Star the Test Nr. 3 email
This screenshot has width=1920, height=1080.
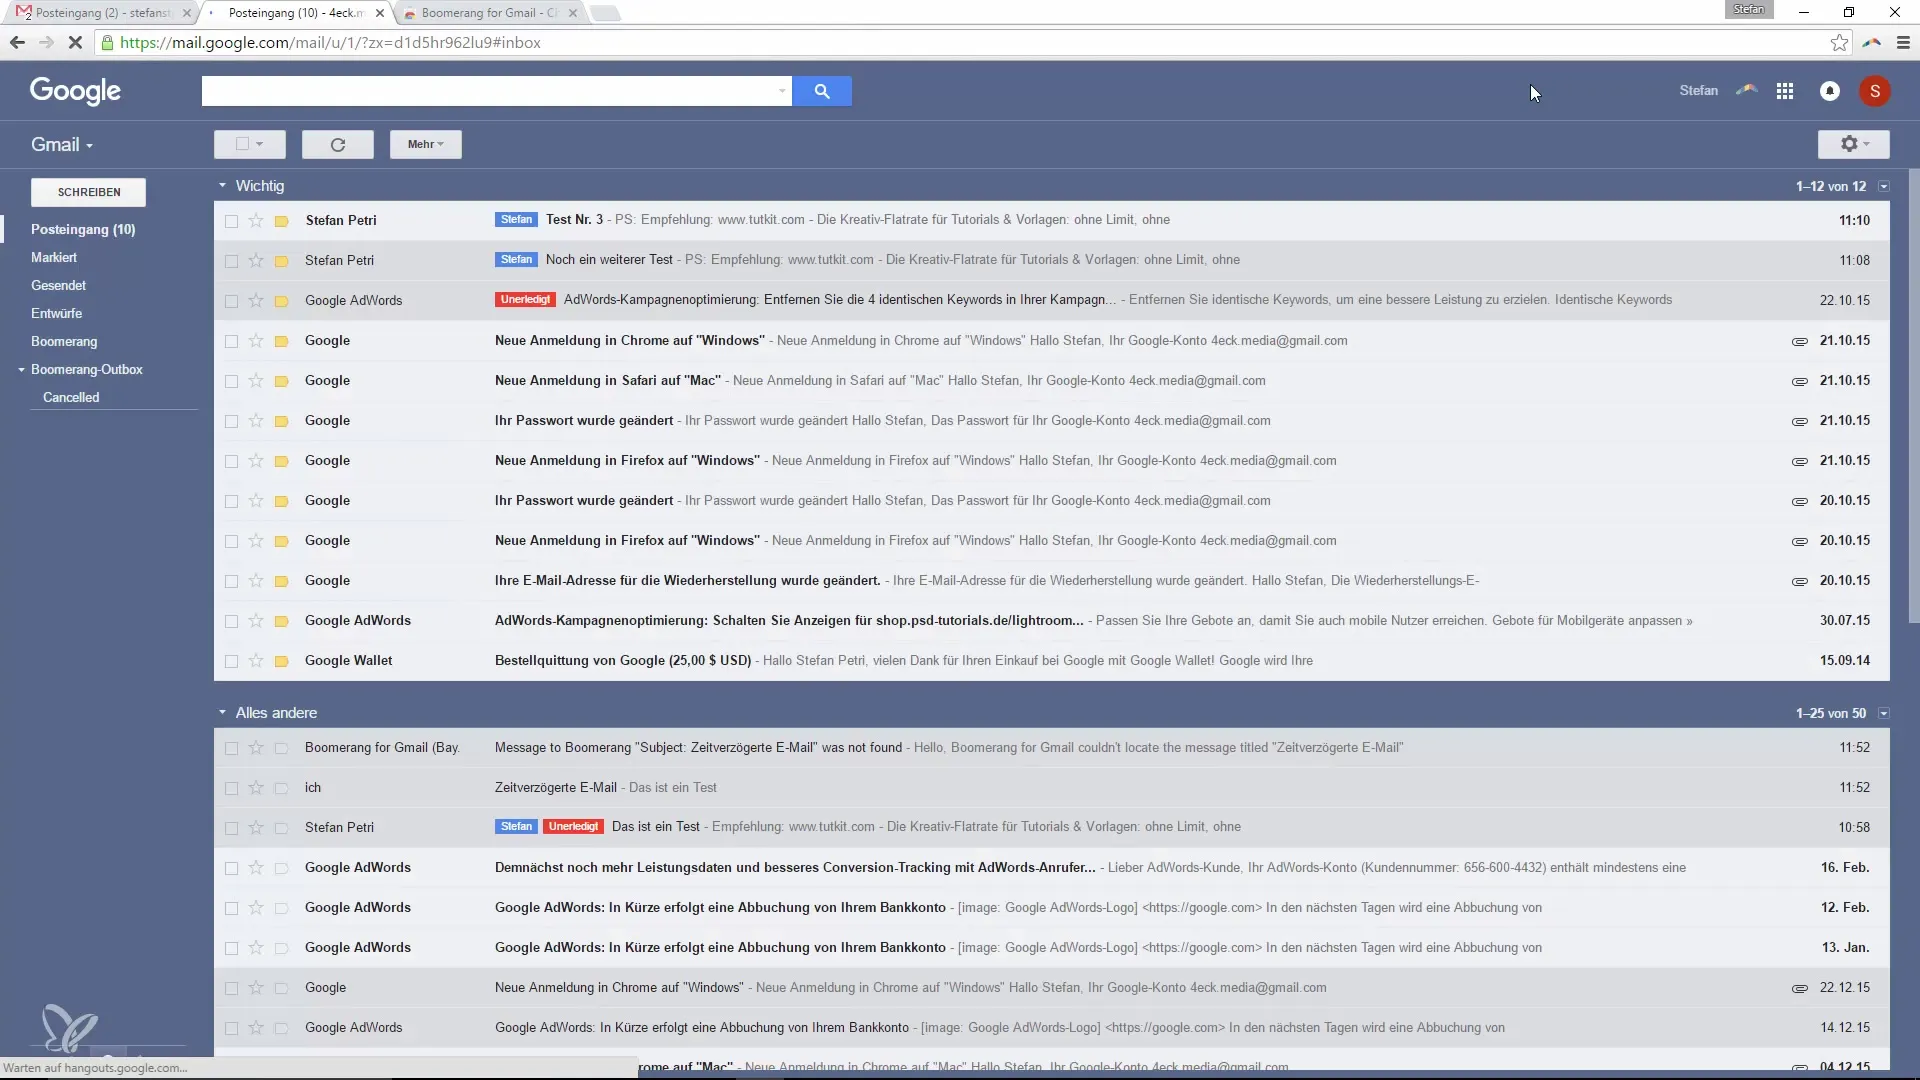coord(256,220)
